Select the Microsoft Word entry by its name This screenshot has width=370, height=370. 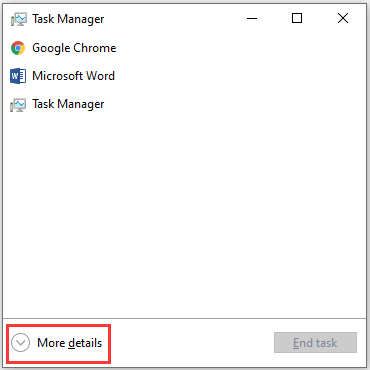click(x=73, y=76)
